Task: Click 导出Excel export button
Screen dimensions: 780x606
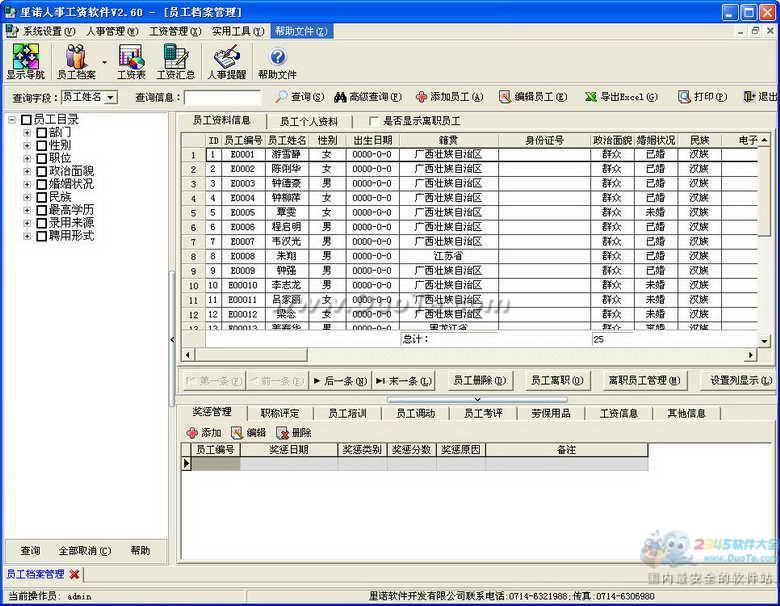Action: (x=621, y=97)
